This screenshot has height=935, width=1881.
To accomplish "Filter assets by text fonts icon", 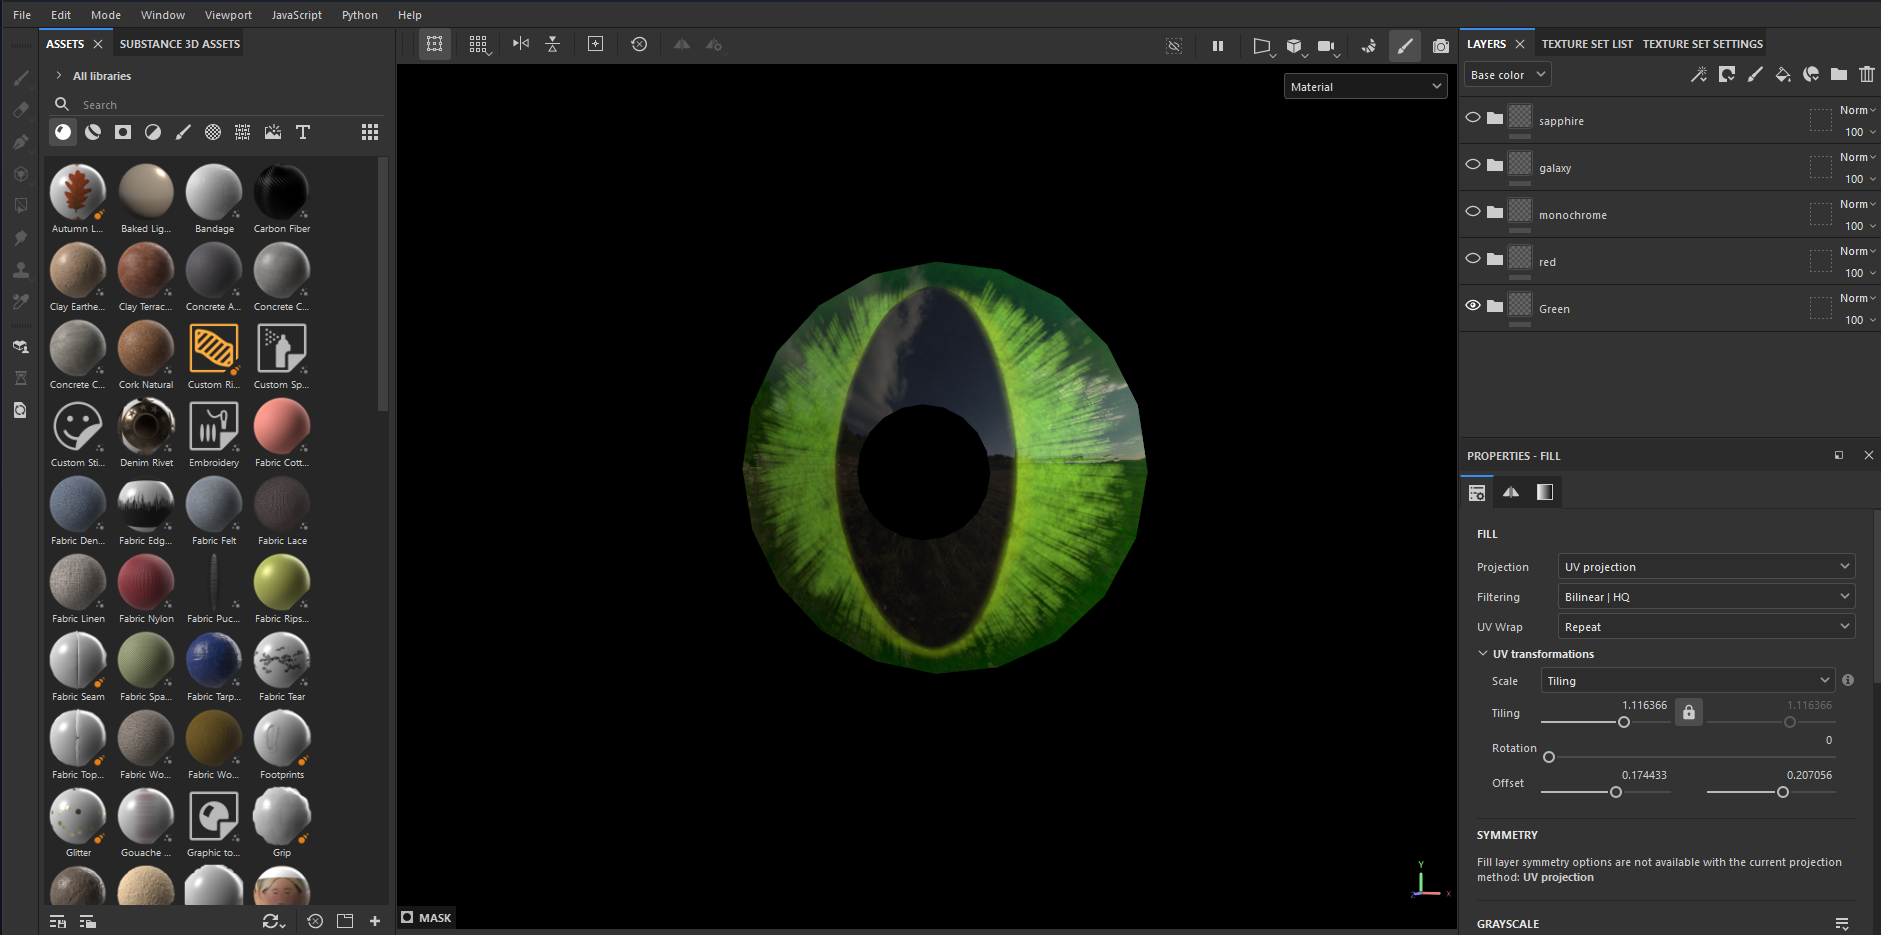I will pyautogui.click(x=303, y=132).
